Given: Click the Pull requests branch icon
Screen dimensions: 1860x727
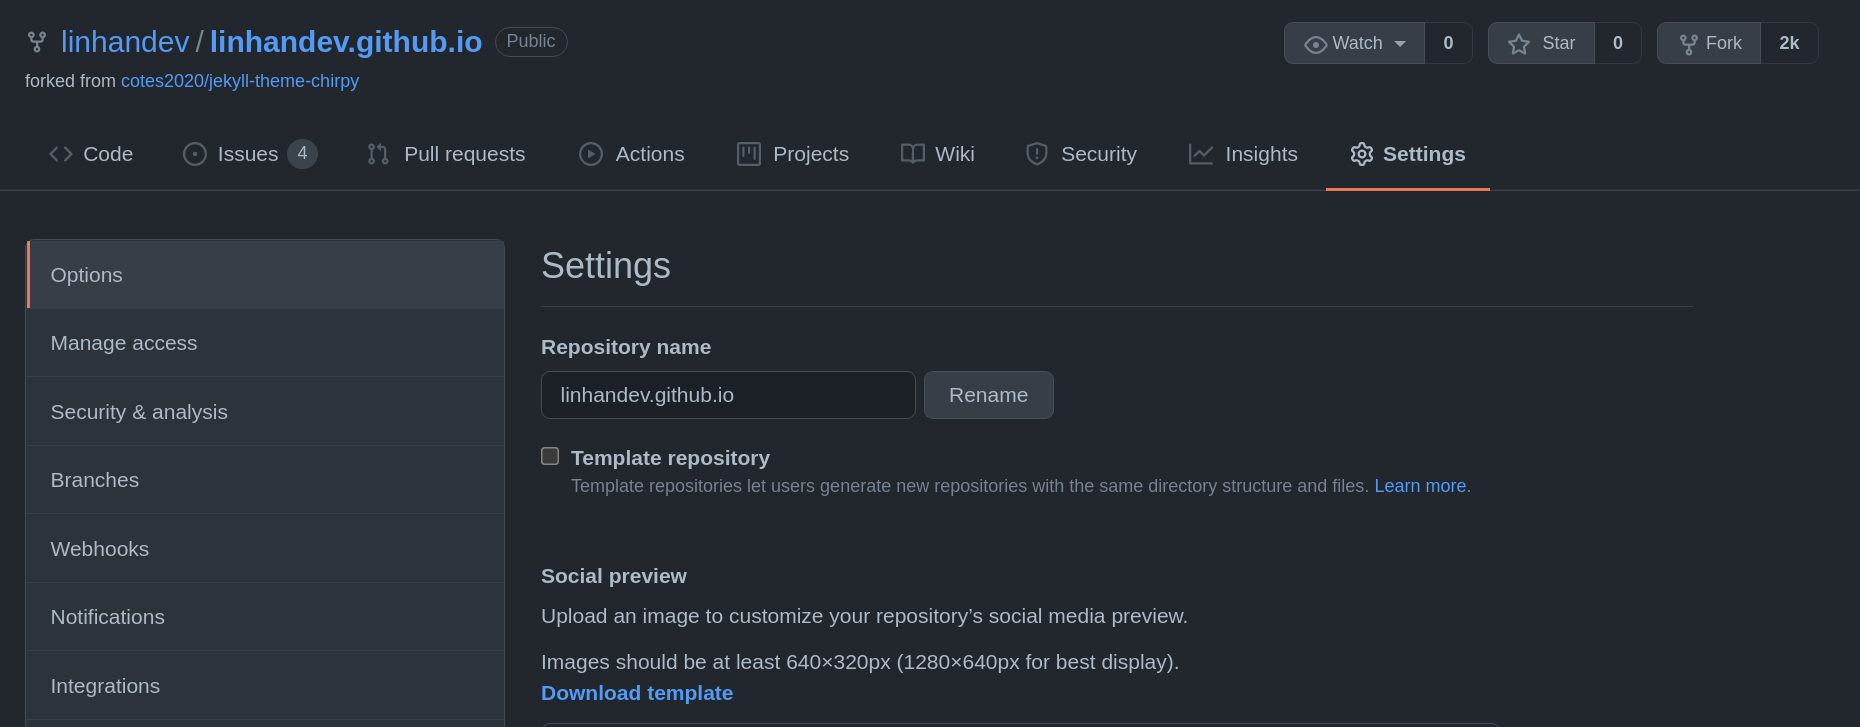Looking at the screenshot, I should click(x=378, y=154).
